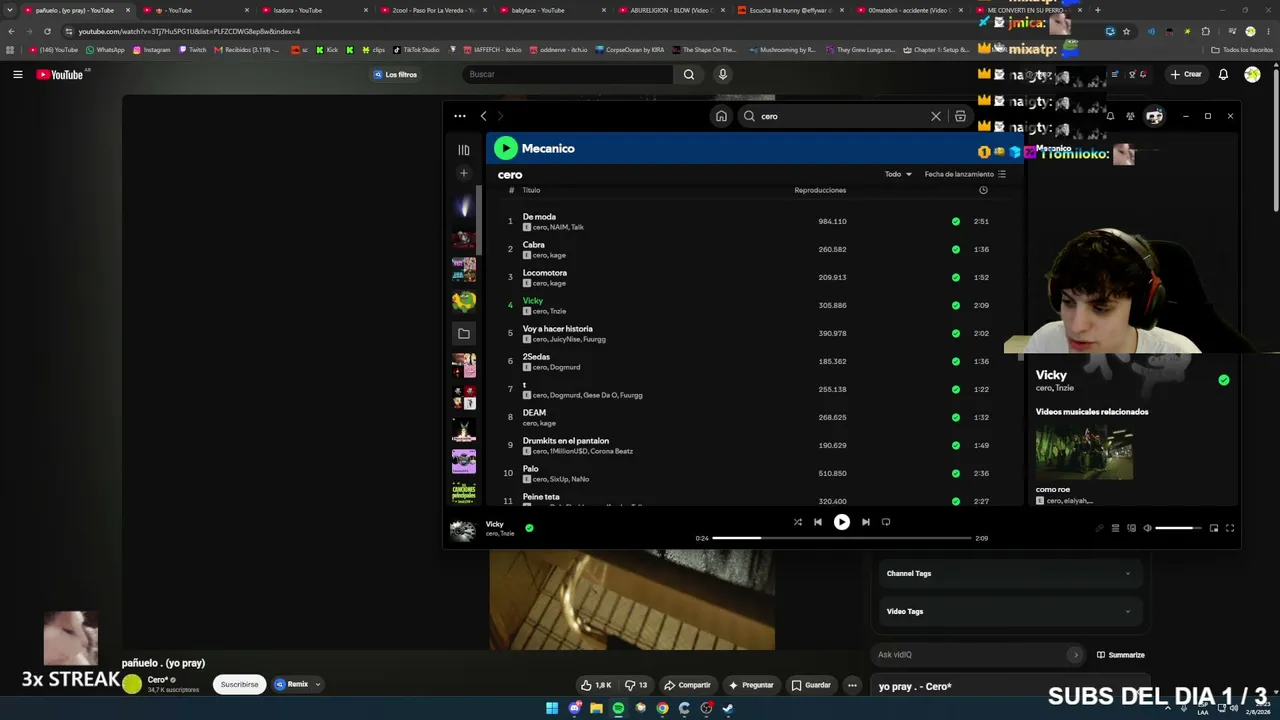Enter Spotify fullscreen mode
1280x720 pixels.
[x=1230, y=528]
